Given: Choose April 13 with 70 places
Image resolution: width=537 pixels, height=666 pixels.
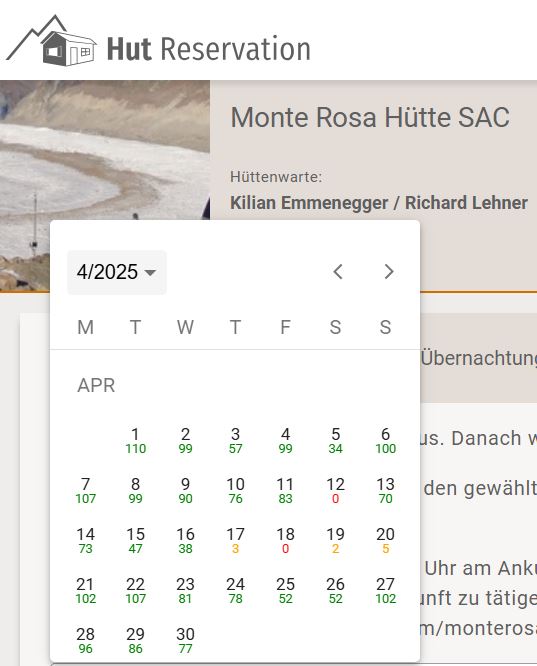Looking at the screenshot, I should 385,491.
